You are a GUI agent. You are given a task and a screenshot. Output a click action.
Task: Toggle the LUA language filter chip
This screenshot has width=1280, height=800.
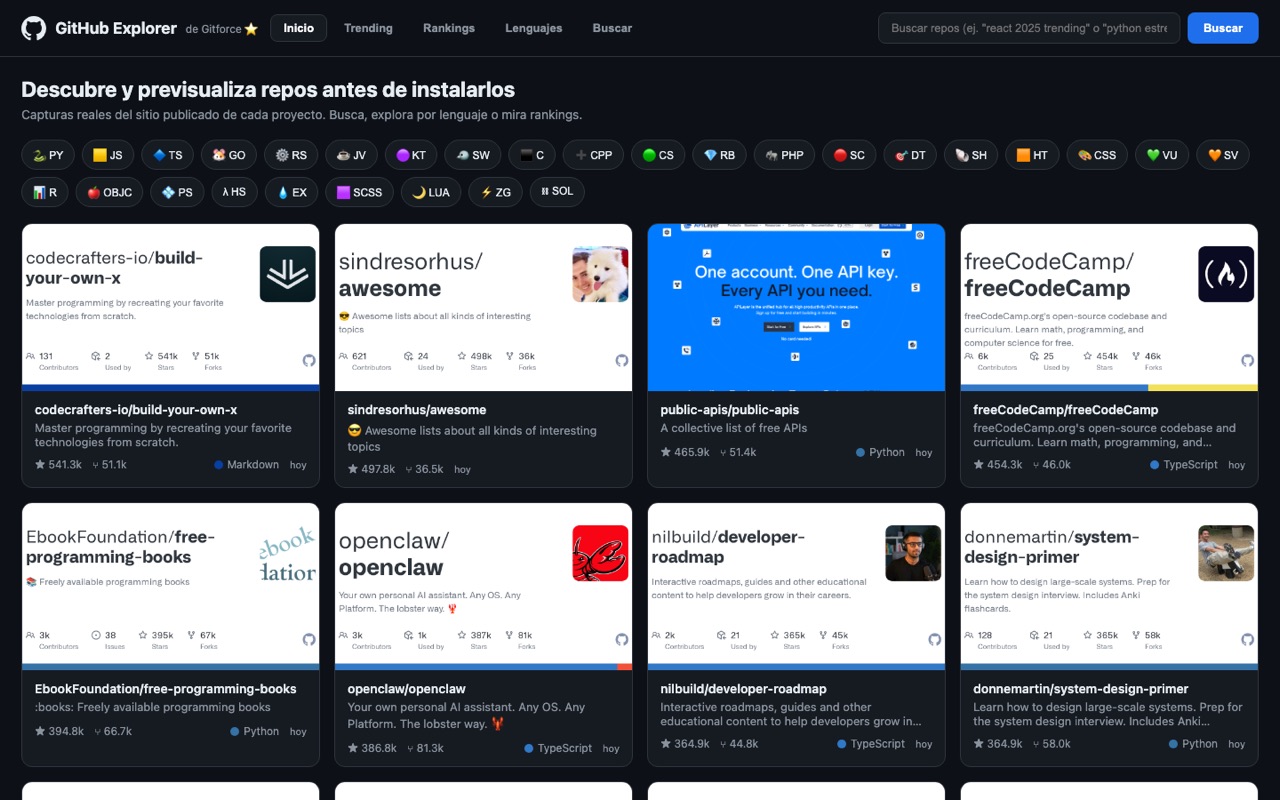[x=431, y=192]
